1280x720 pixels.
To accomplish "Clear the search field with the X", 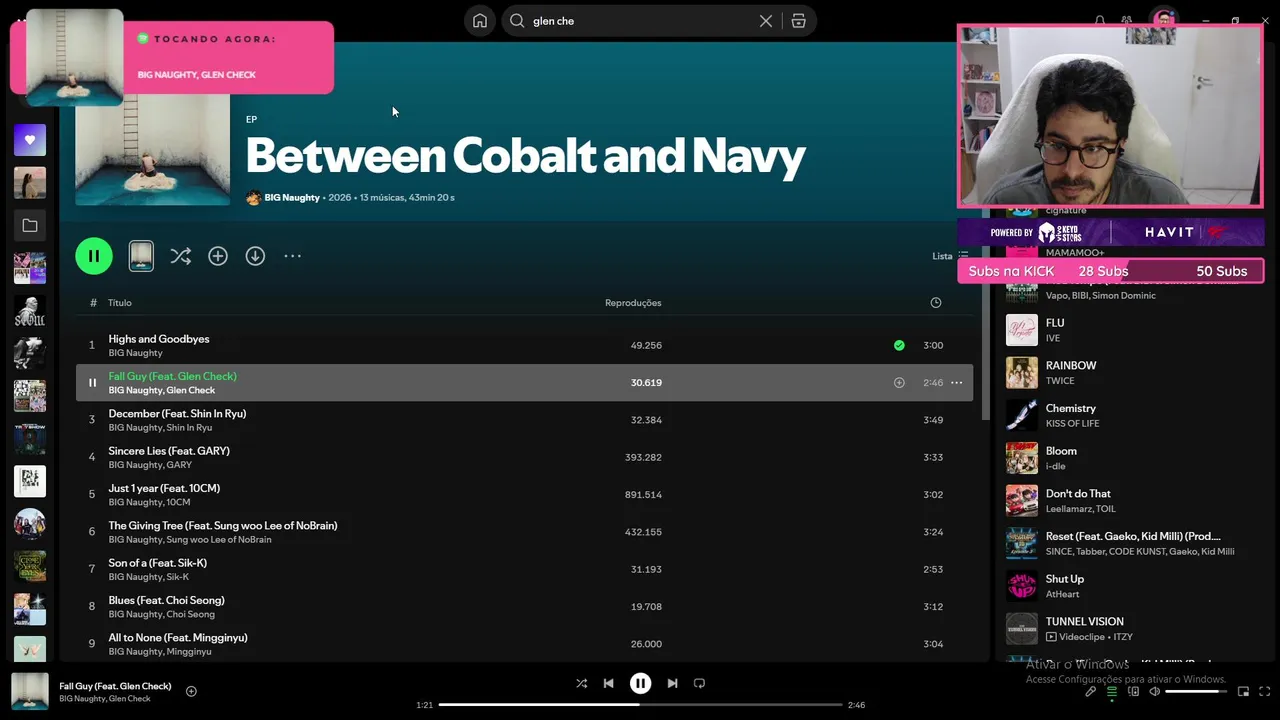I will 766,21.
